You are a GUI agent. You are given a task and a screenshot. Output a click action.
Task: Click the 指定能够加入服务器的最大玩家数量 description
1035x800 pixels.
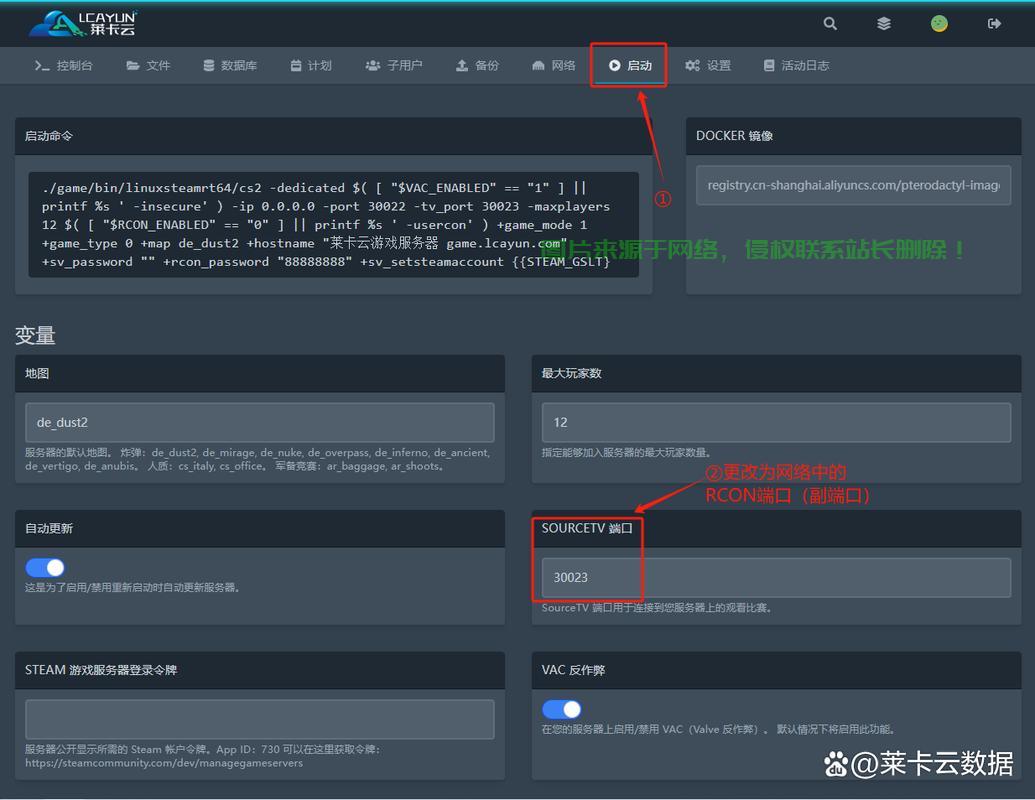[x=626, y=453]
